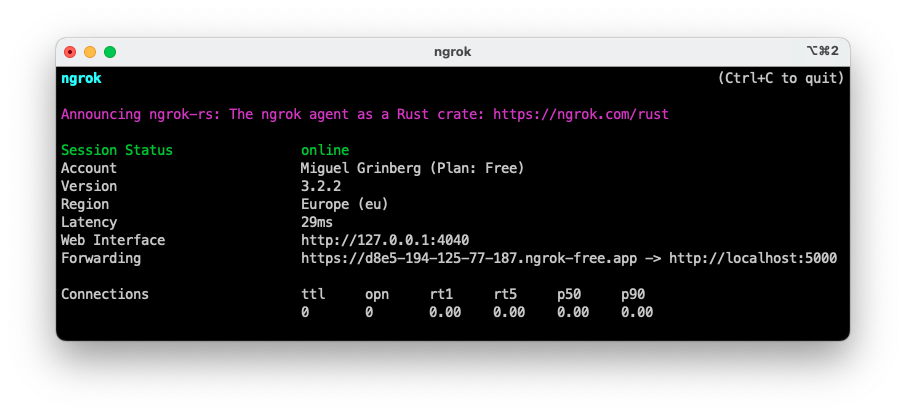Image resolution: width=906 pixels, height=415 pixels.
Task: Click the 0.00 value under p90
Action: pyautogui.click(x=637, y=313)
